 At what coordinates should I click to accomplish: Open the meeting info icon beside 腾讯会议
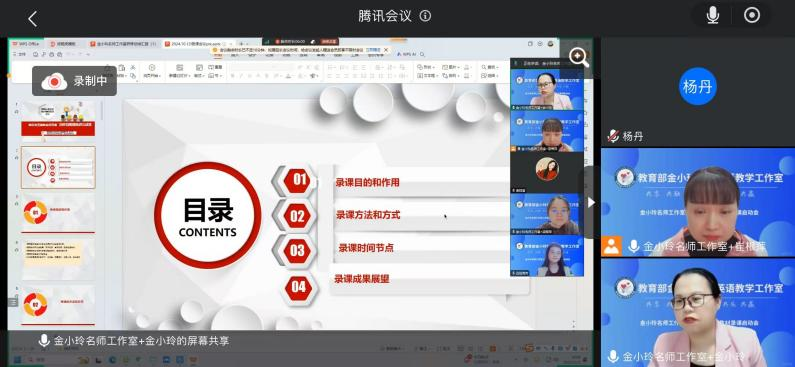tap(425, 16)
